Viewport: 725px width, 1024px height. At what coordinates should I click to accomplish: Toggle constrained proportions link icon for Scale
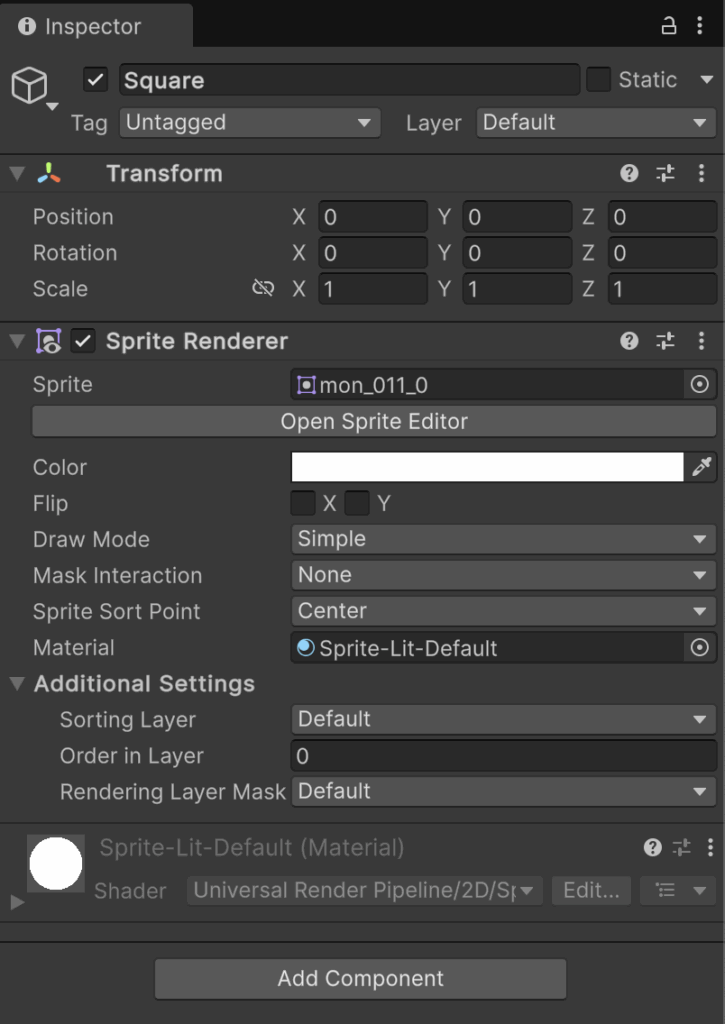click(263, 288)
